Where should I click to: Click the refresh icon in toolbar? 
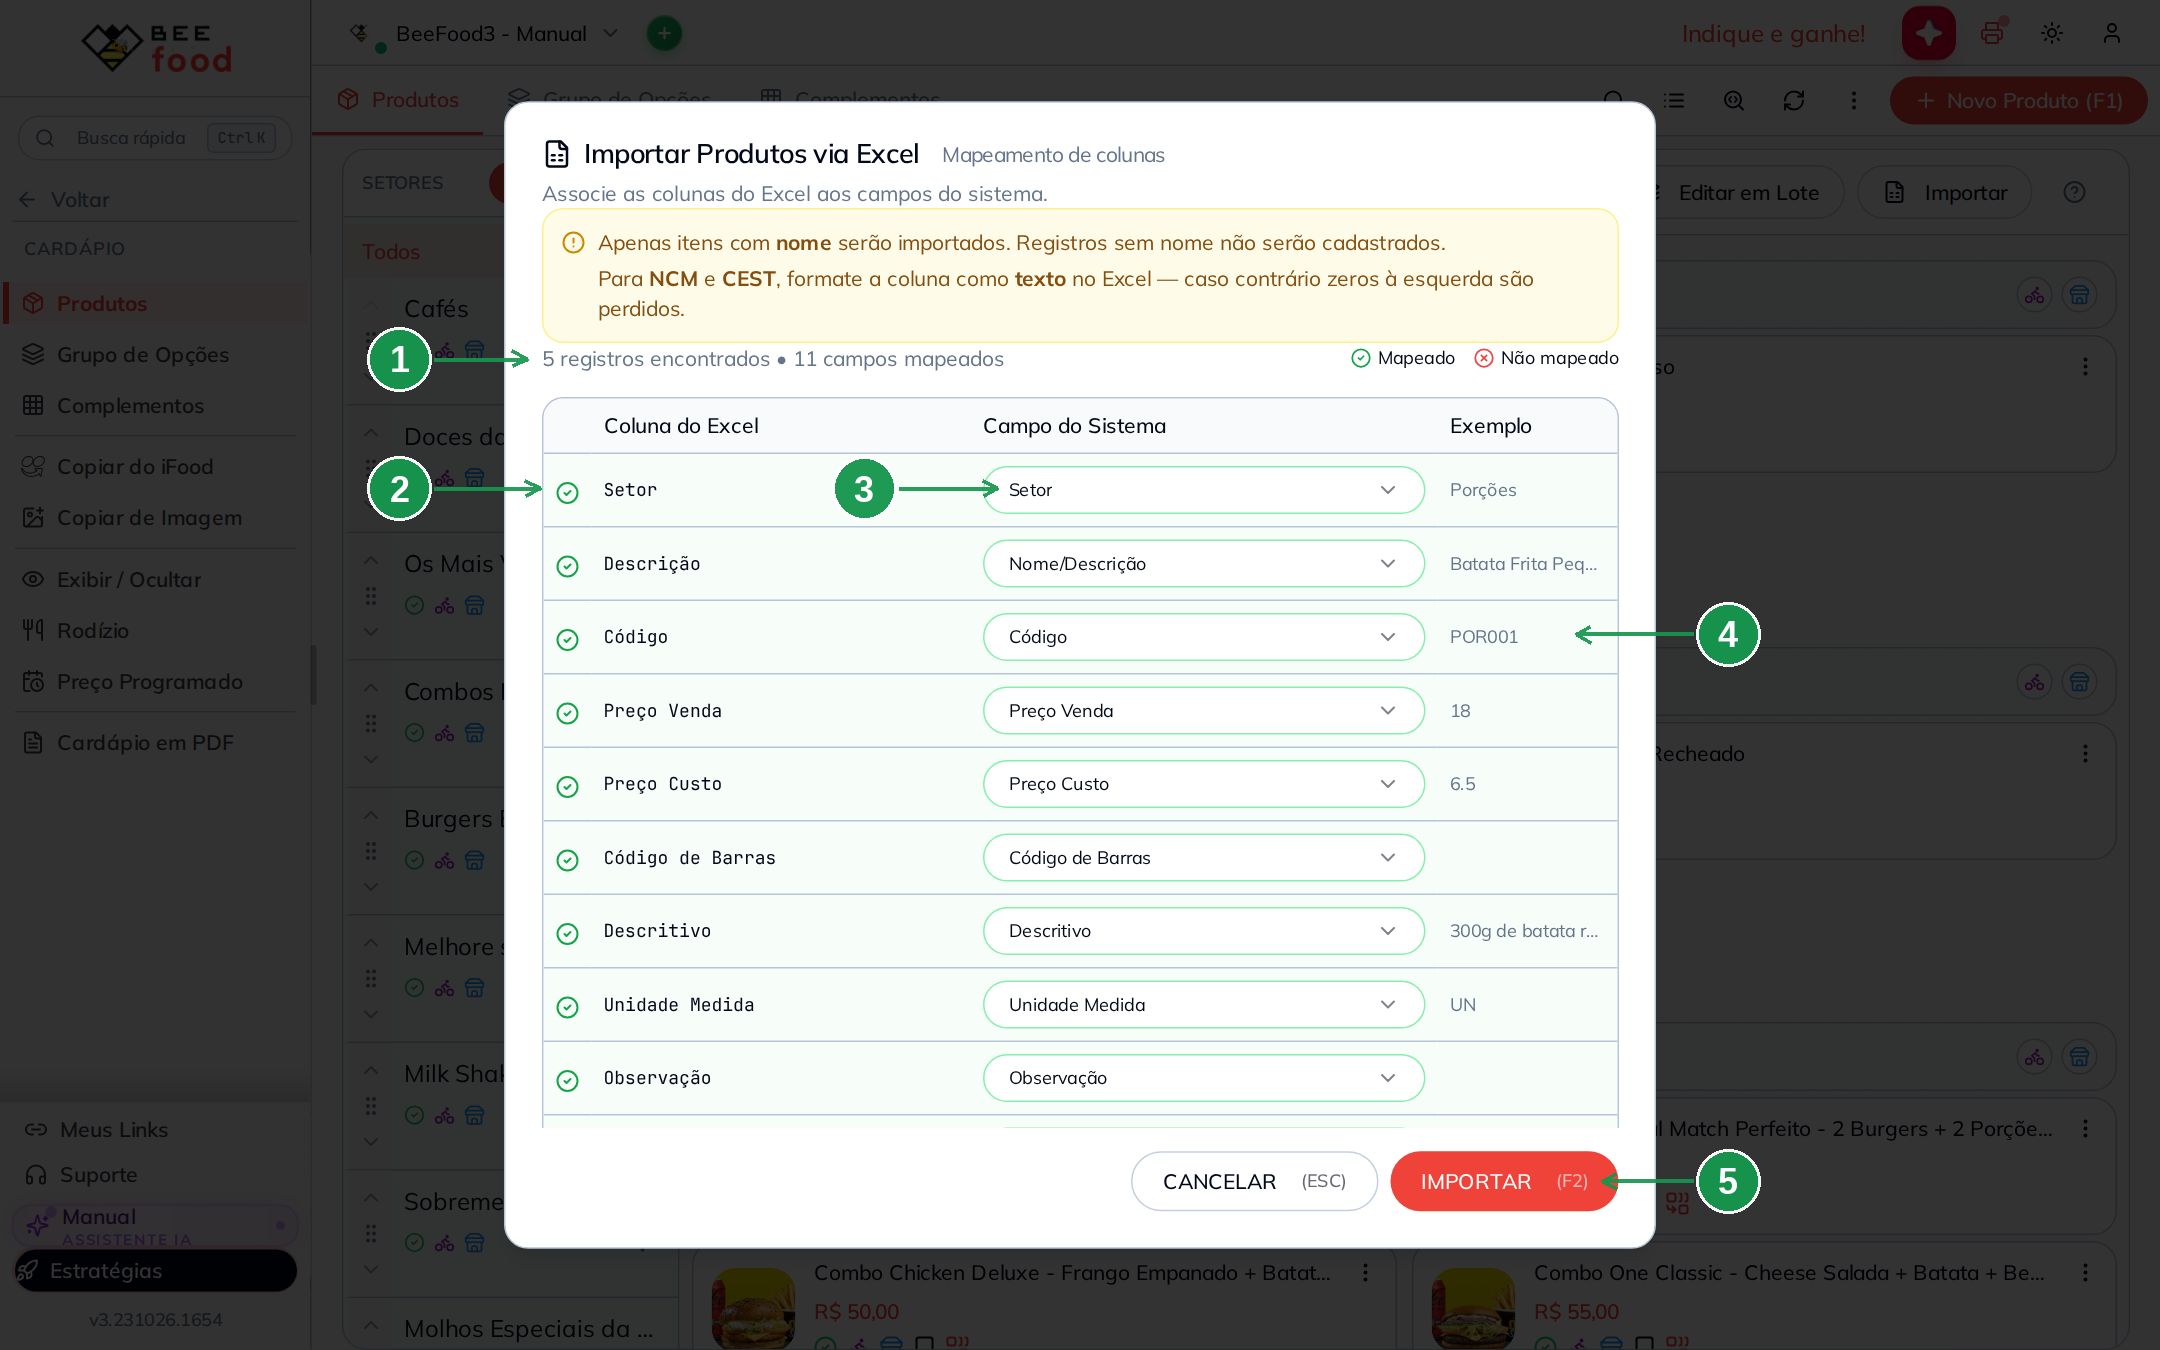[x=1794, y=100]
